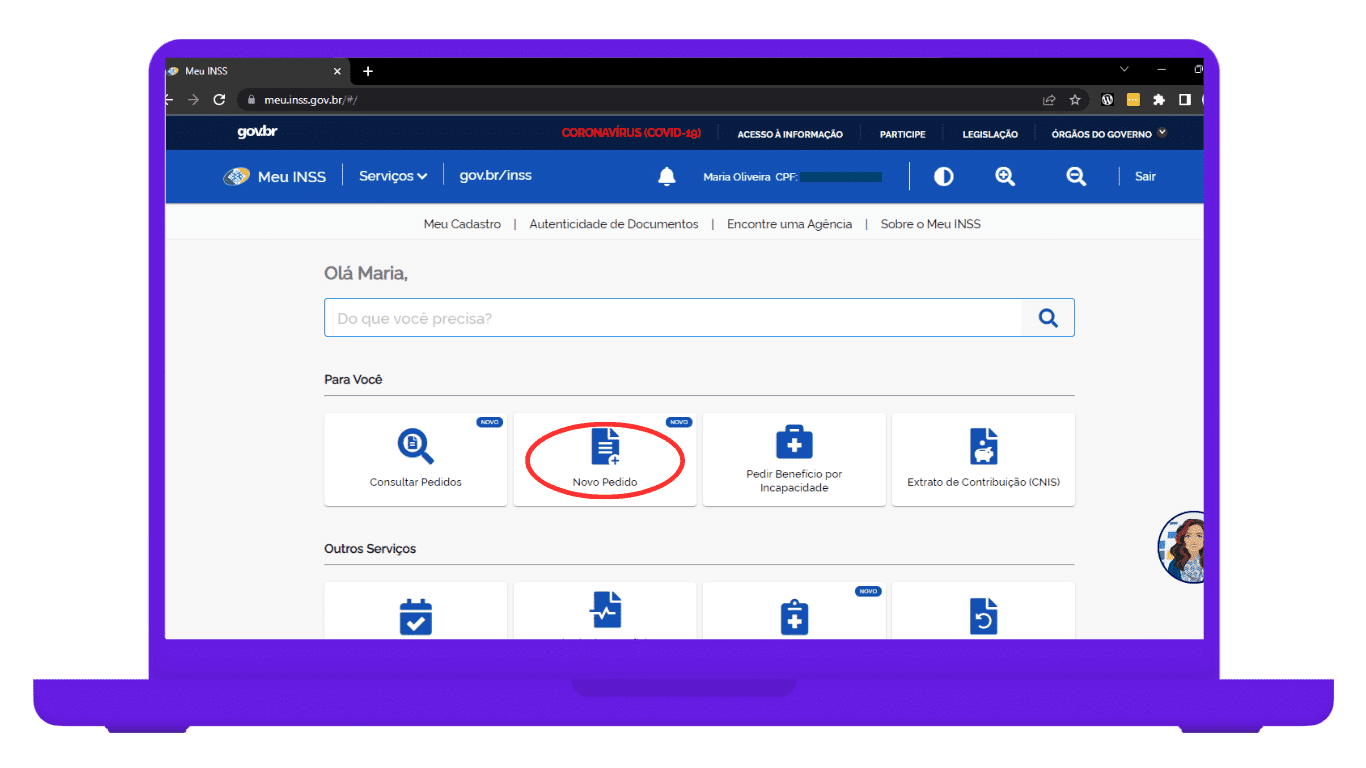Select Pedir Benefício por Incapacidade
Viewport: 1366px width, 768px height.
click(794, 459)
